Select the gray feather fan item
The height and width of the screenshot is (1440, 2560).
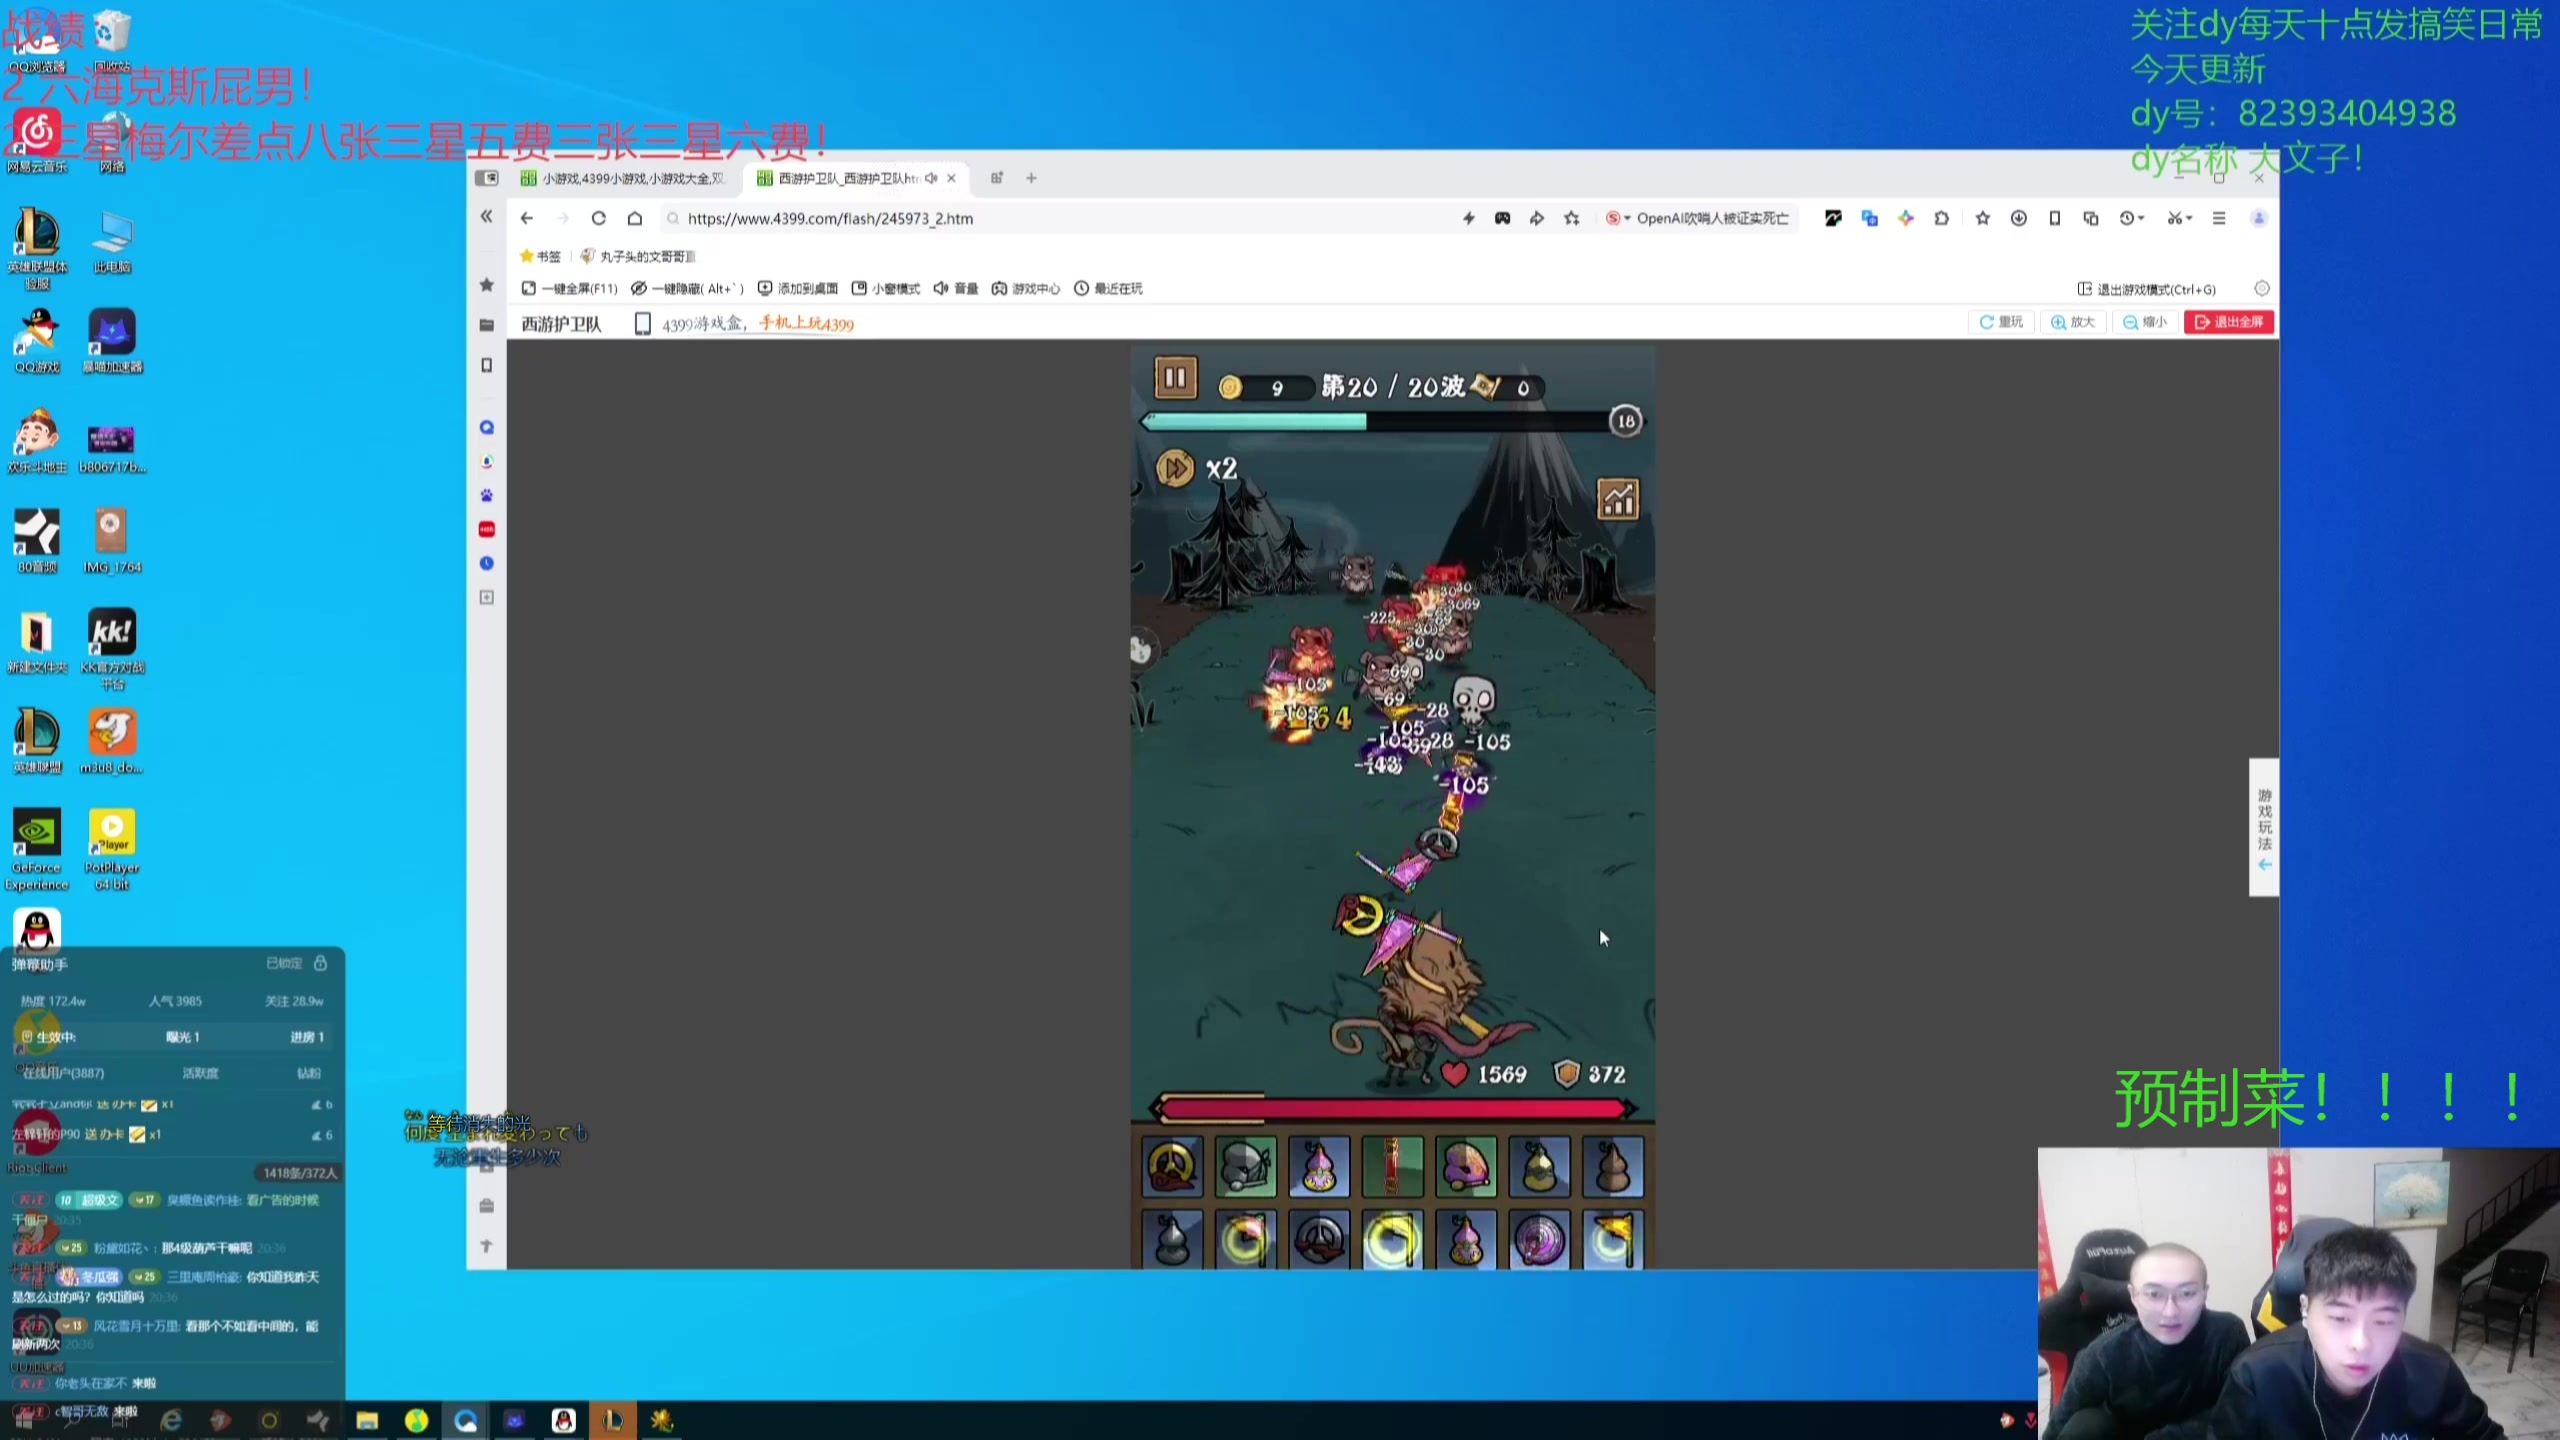click(1246, 1166)
